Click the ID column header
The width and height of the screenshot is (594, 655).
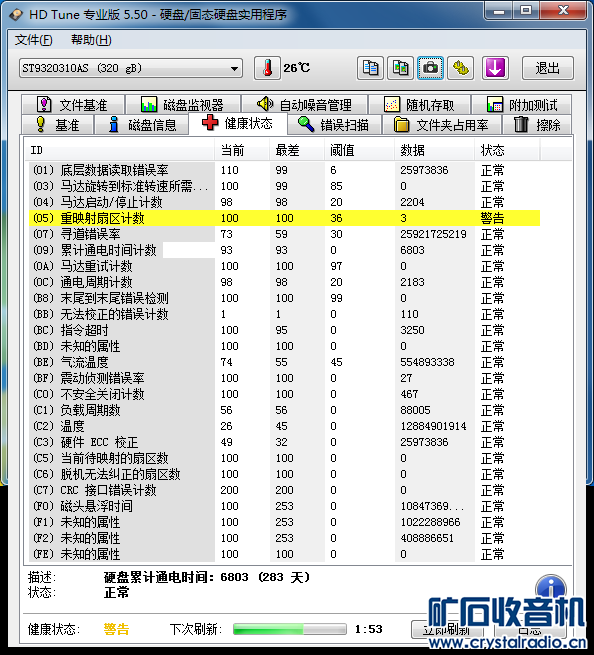tap(120, 150)
